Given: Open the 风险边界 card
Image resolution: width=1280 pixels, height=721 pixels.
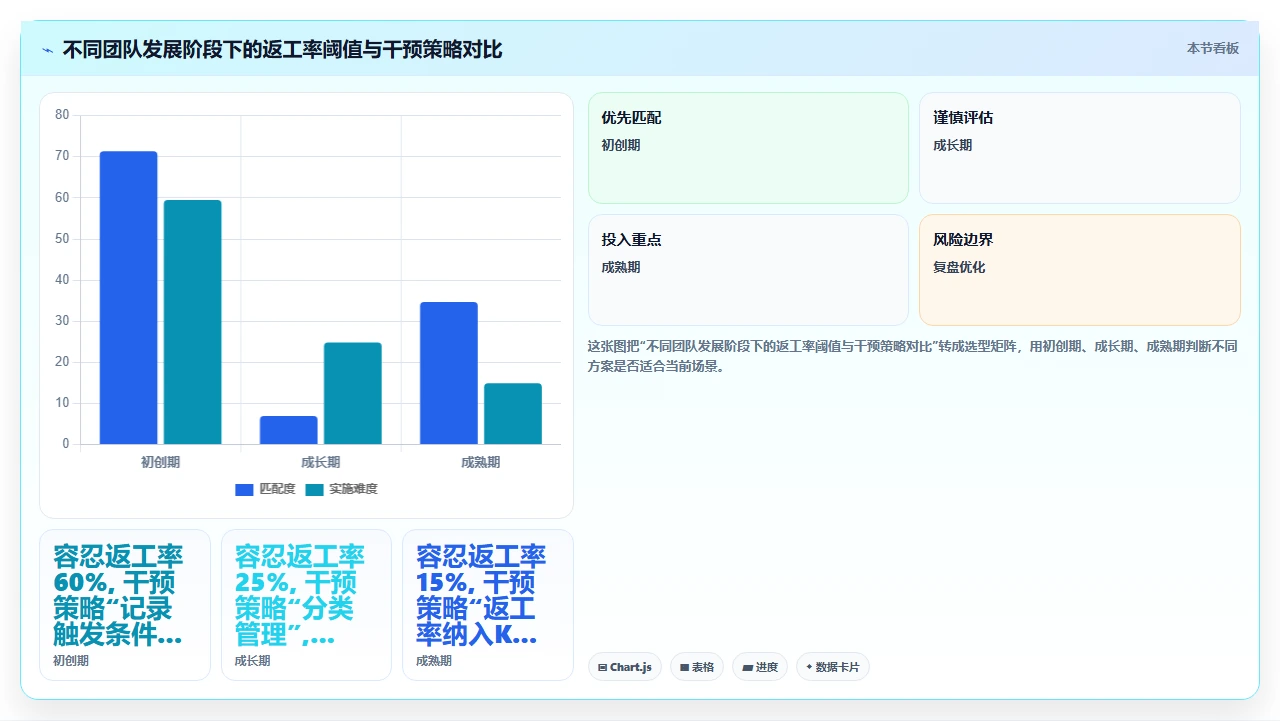Looking at the screenshot, I should click(1079, 270).
